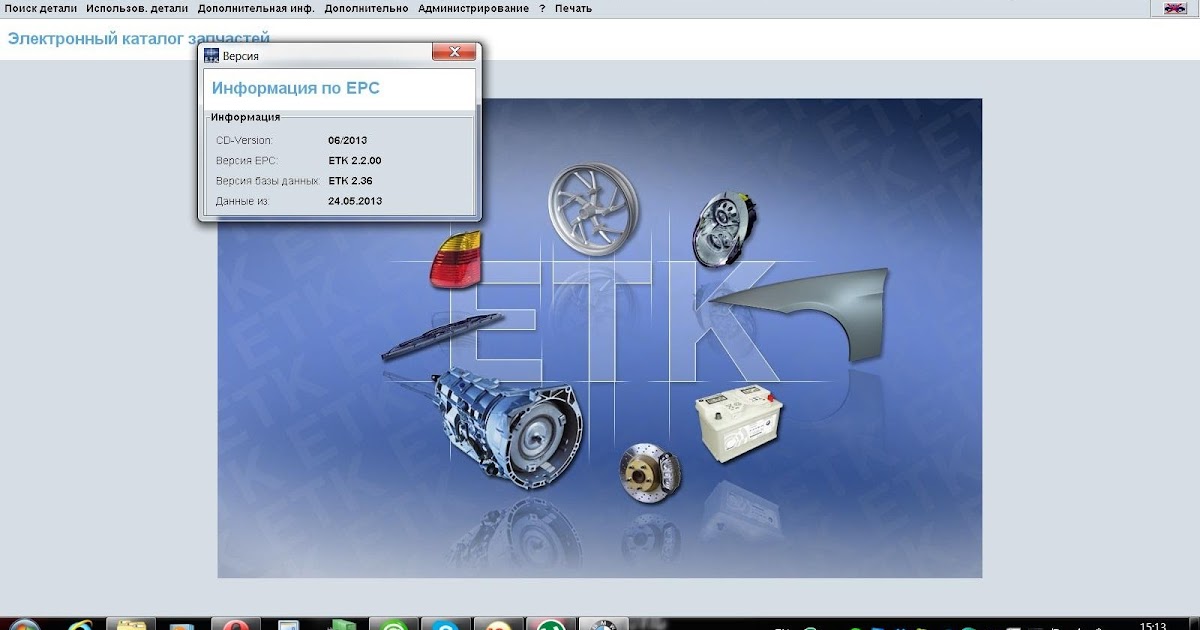1200x630 pixels.
Task: Click the Данные из: label
Action: [243, 201]
